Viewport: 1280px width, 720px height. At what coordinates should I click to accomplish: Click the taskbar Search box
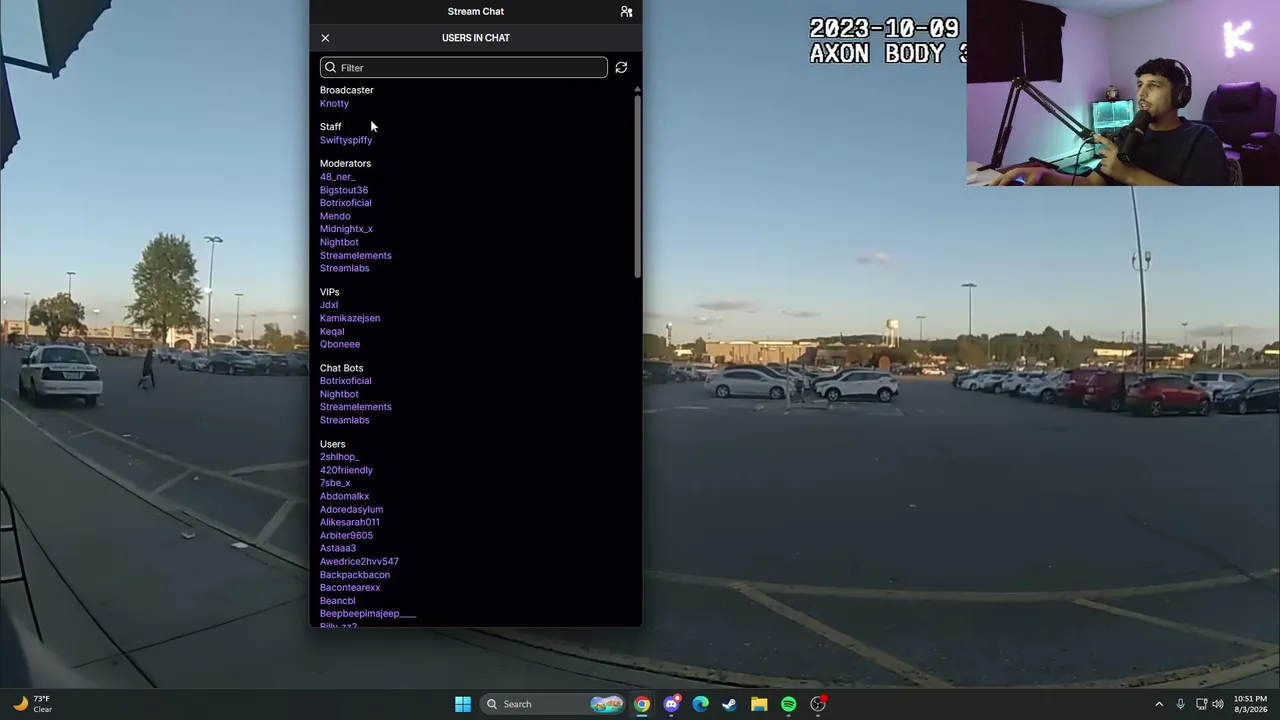pyautogui.click(x=553, y=704)
